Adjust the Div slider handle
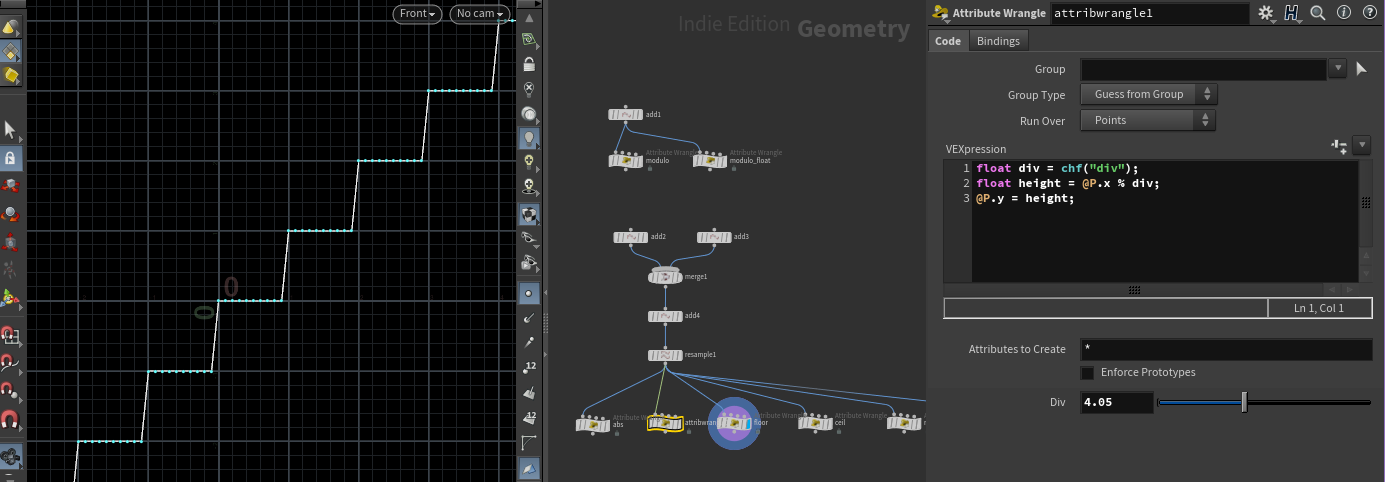This screenshot has width=1385, height=482. coord(1244,403)
